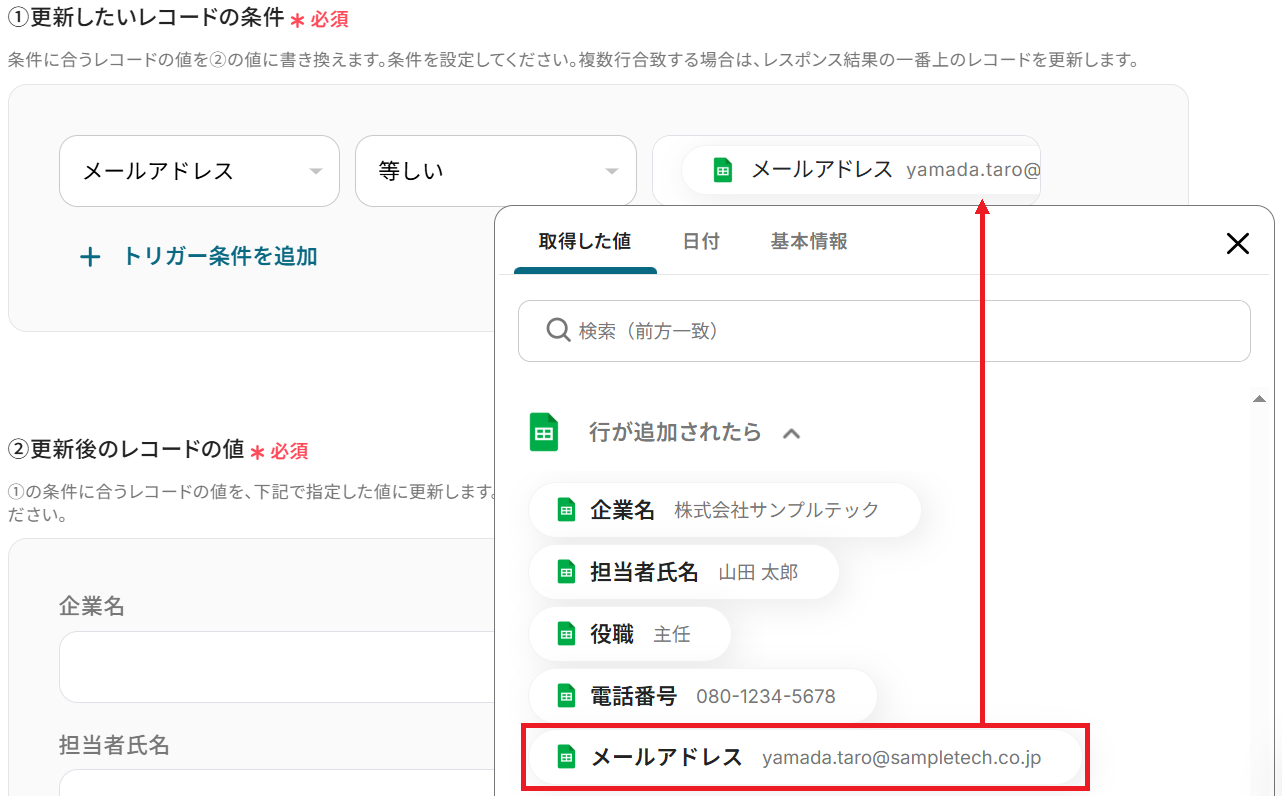Click the 担当者氏名 input field in section ②
The image size is (1282, 796).
point(278,782)
